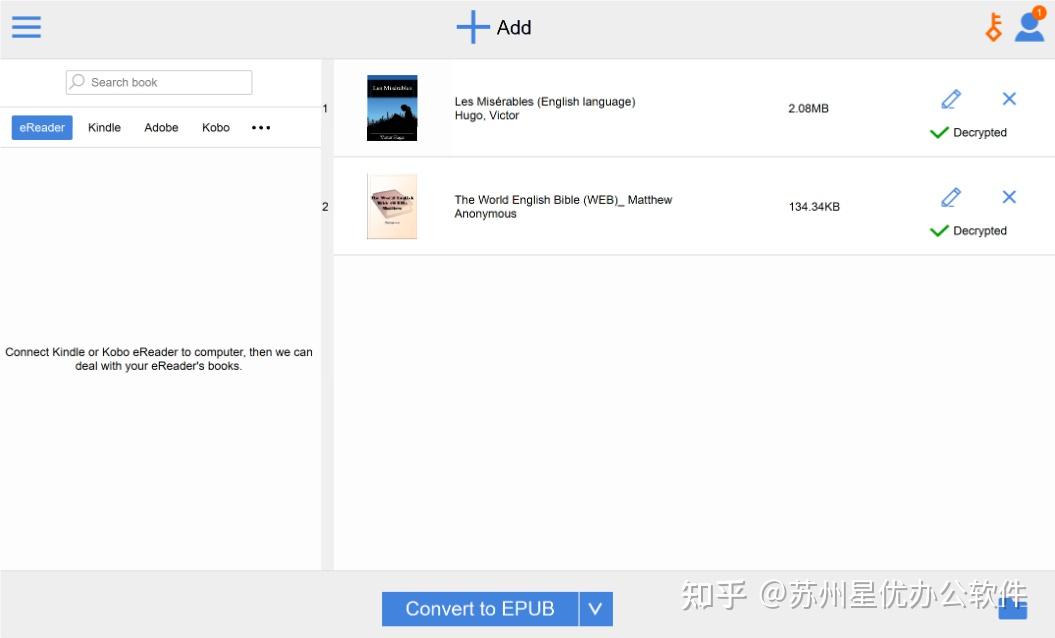
Task: Switch to the Kindle tab
Action: point(103,127)
